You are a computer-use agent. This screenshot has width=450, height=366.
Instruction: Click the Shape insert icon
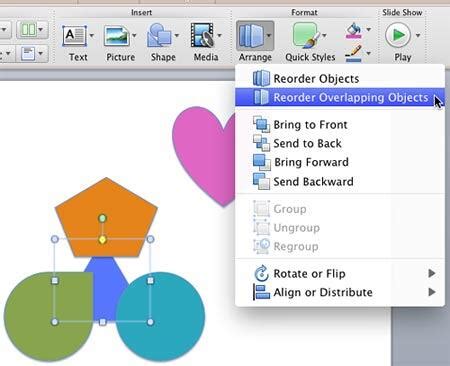click(159, 35)
